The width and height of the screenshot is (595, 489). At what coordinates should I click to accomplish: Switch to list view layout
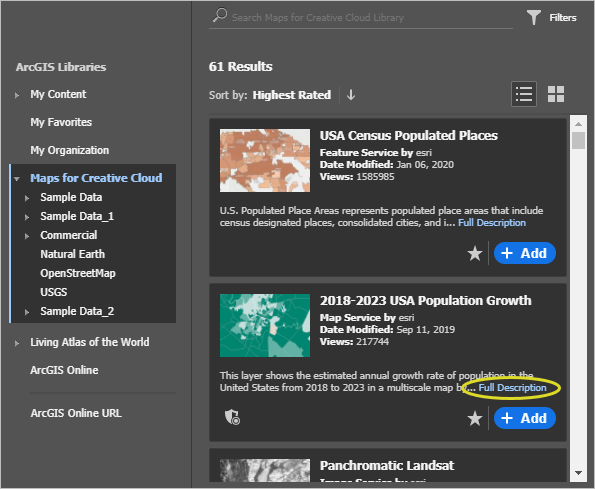[x=524, y=94]
